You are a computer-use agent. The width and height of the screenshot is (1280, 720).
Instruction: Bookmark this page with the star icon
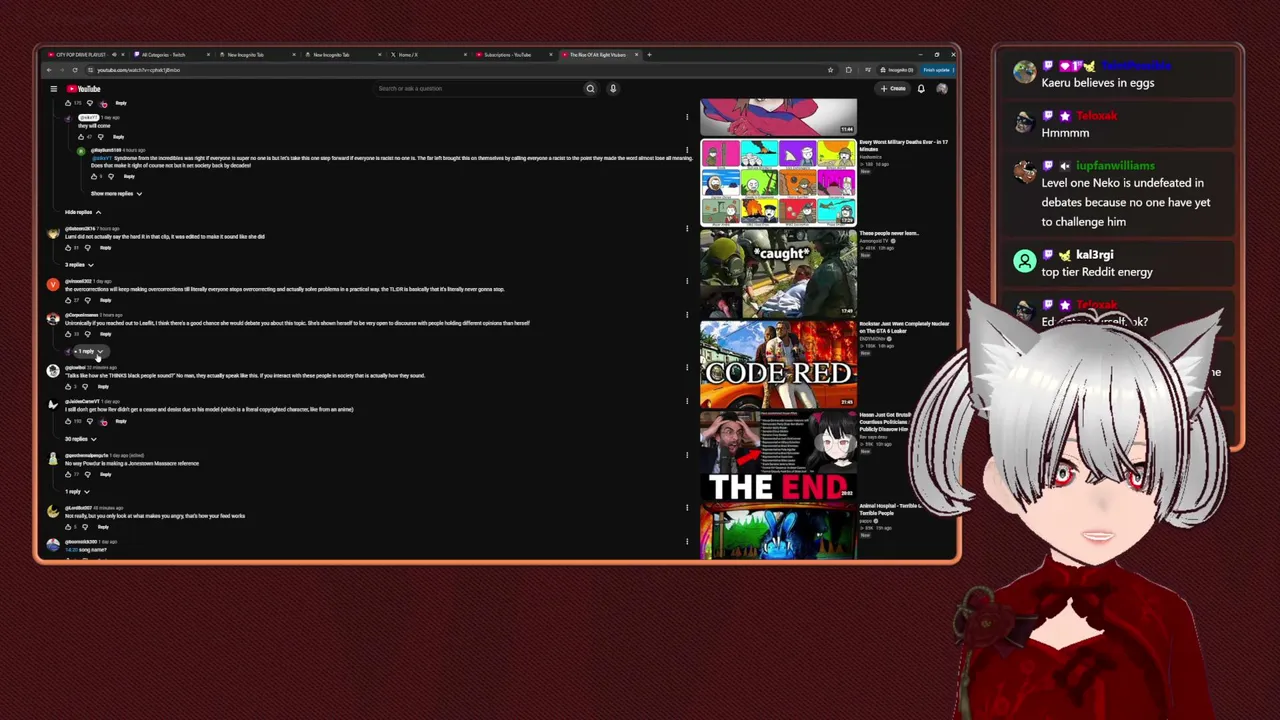point(830,70)
